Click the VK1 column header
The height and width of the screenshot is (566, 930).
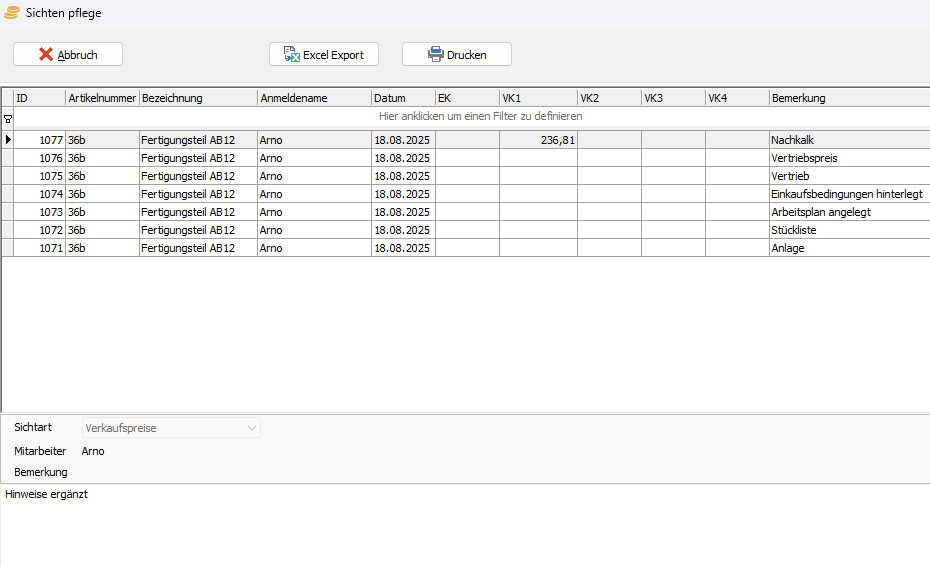point(538,98)
